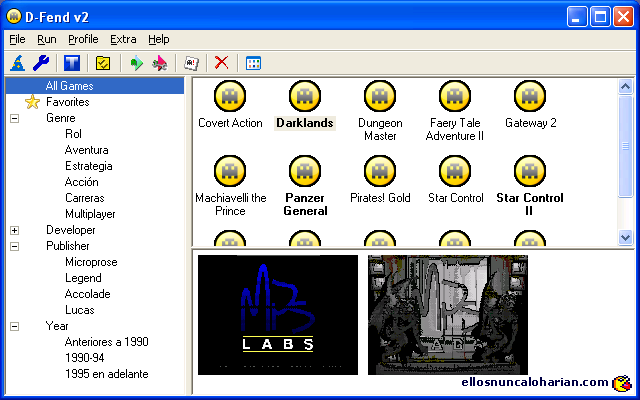This screenshot has height=400, width=640.
Task: Select the Multiplayer genre
Action: click(90, 214)
